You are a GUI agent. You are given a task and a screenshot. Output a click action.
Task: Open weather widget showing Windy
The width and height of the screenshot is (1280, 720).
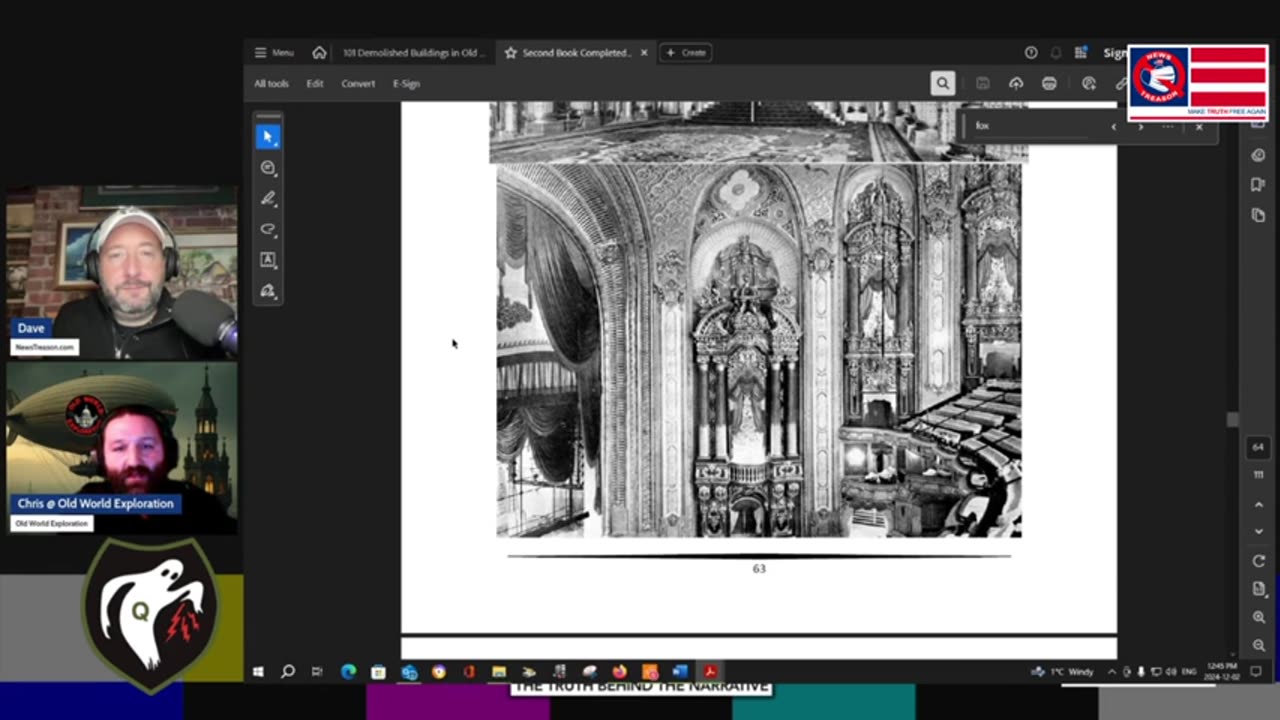(1062, 672)
